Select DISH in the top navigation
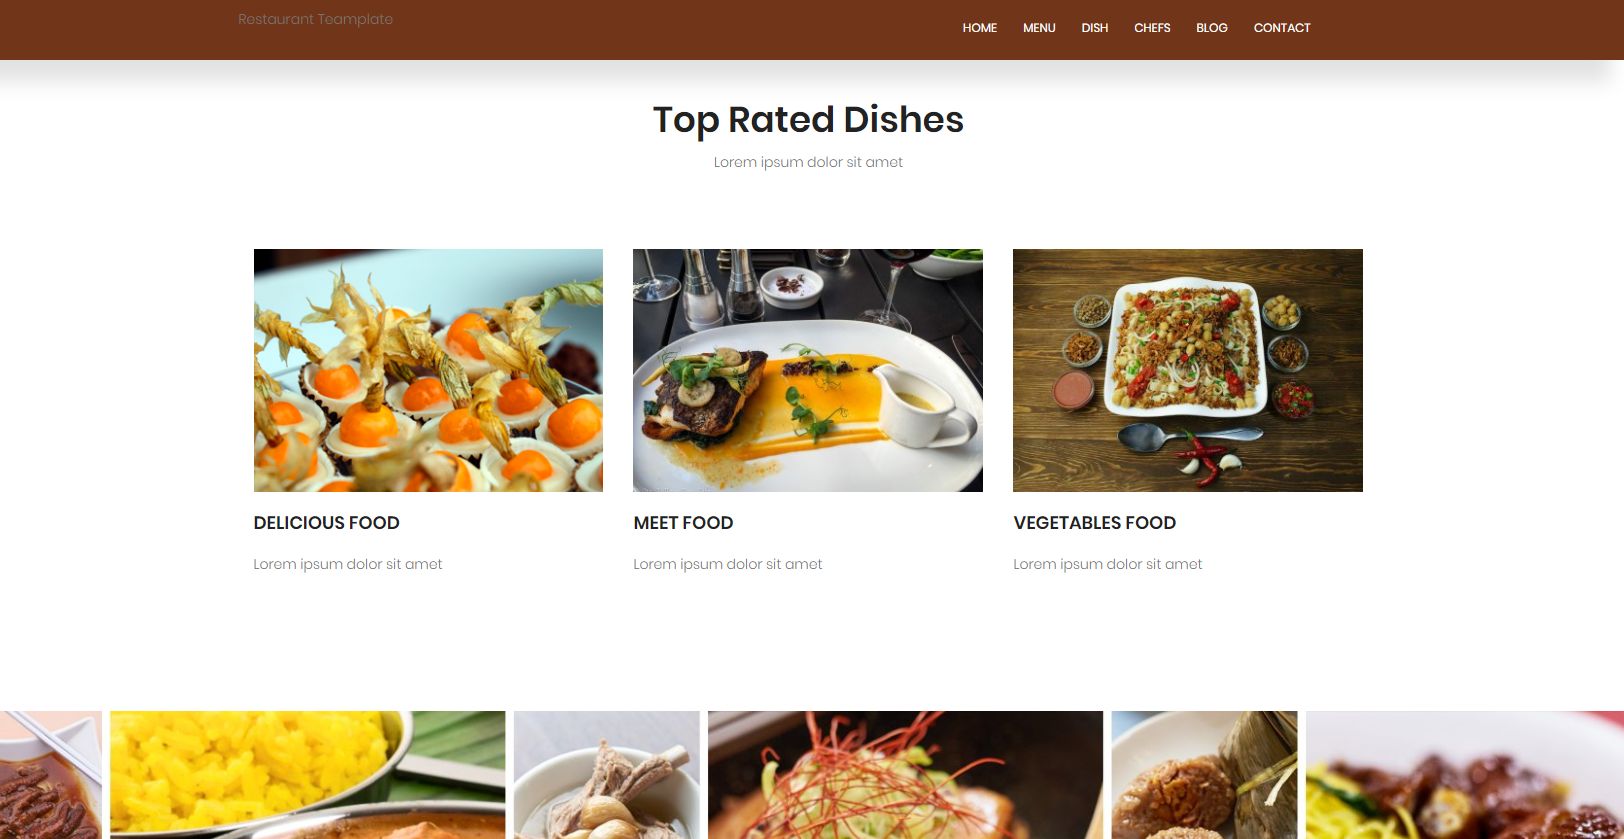Image resolution: width=1624 pixels, height=839 pixels. pos(1094,28)
